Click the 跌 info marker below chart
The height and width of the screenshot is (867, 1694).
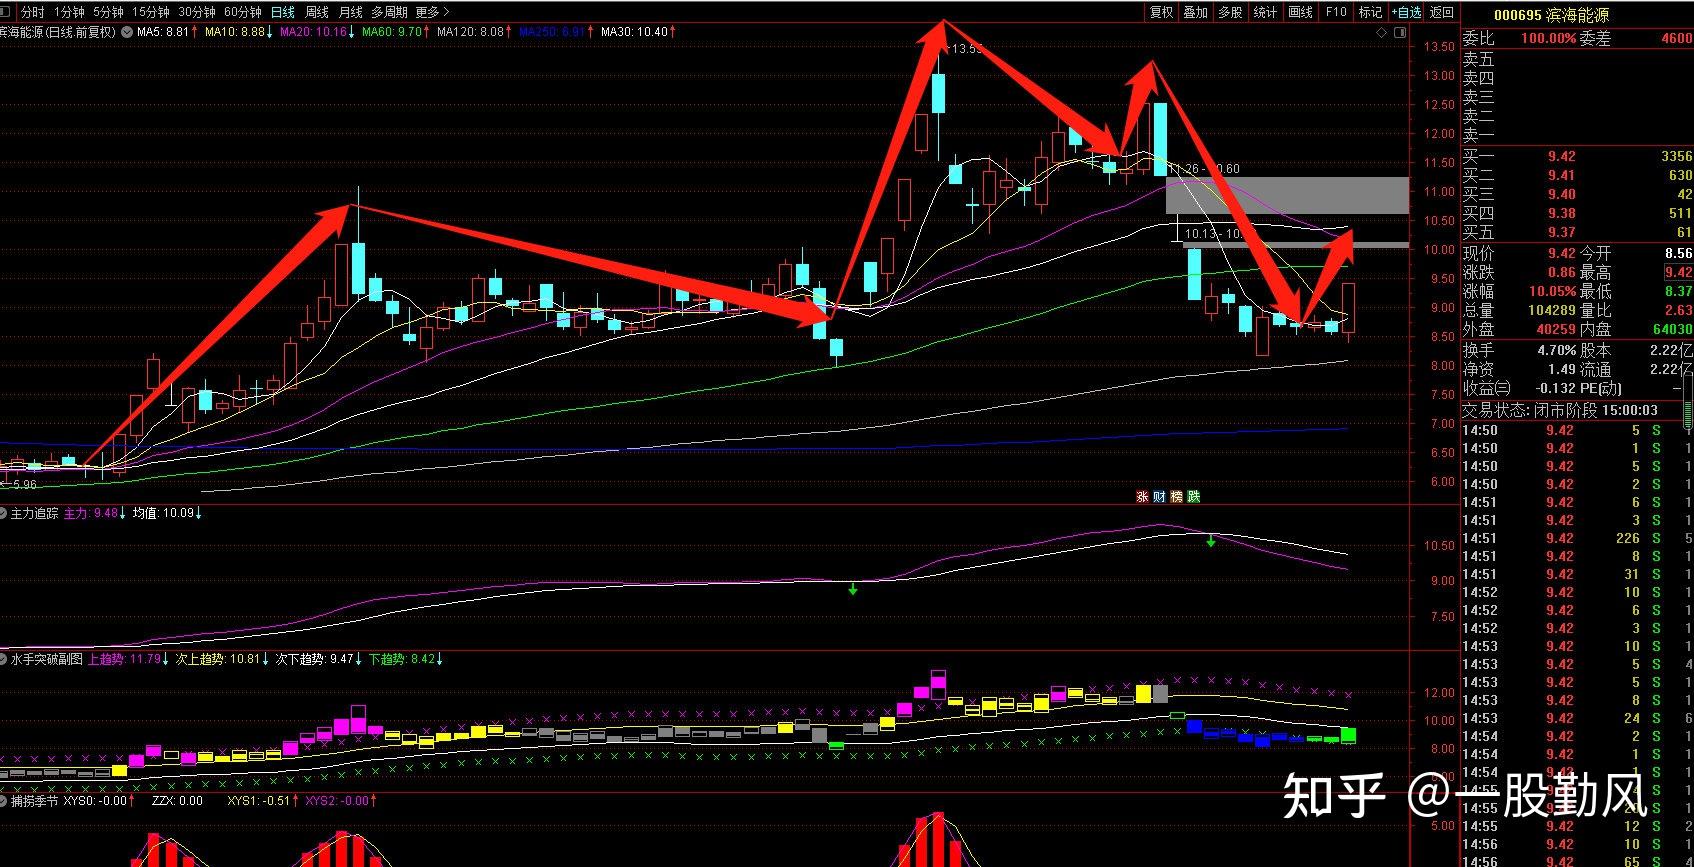(x=1193, y=496)
